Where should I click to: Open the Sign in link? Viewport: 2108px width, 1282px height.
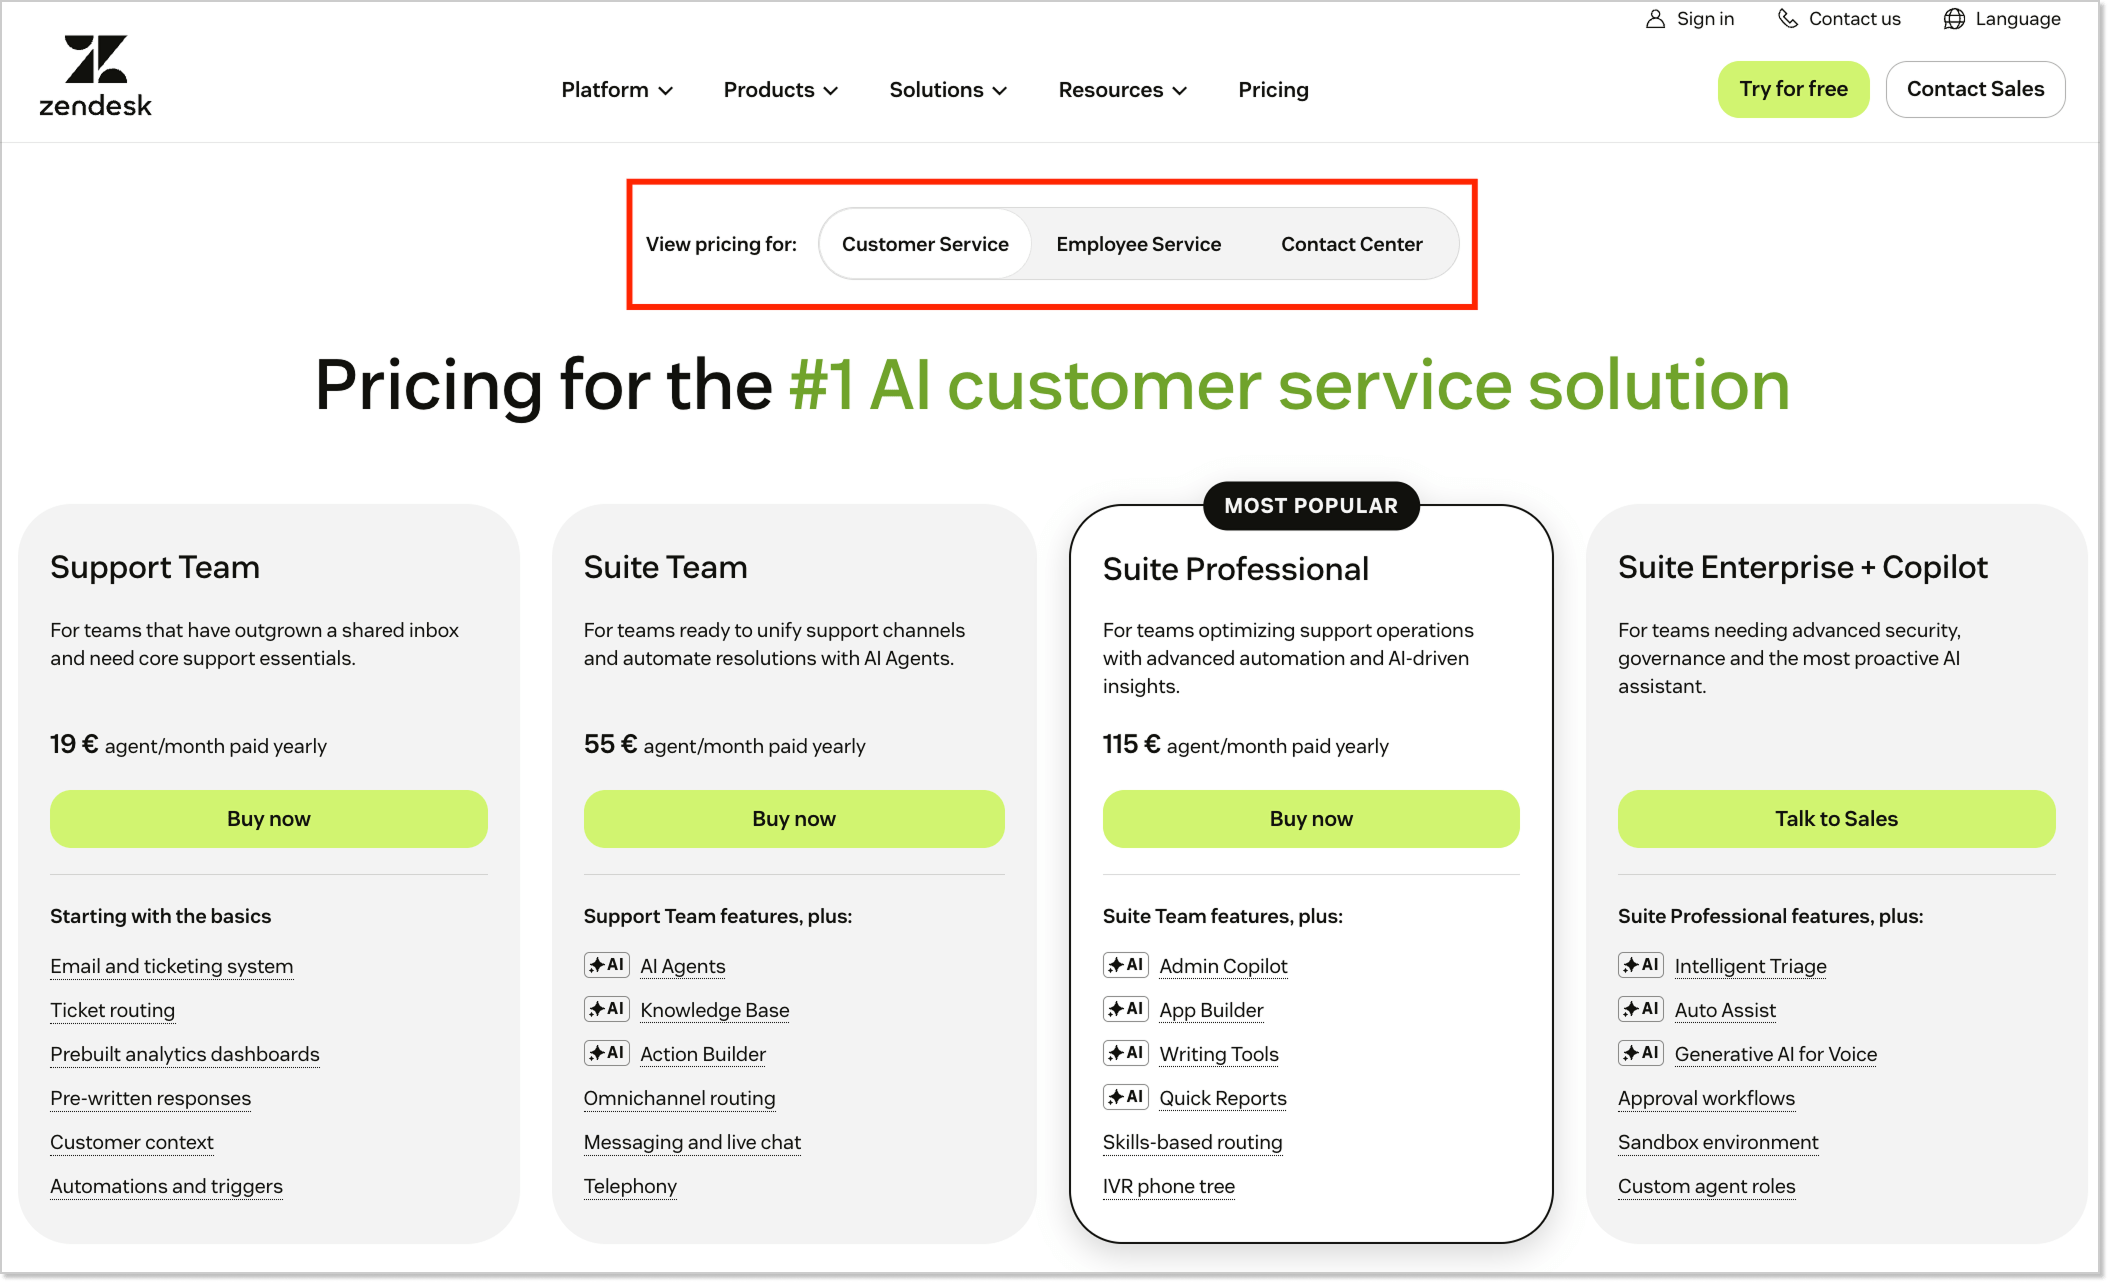(x=1690, y=19)
